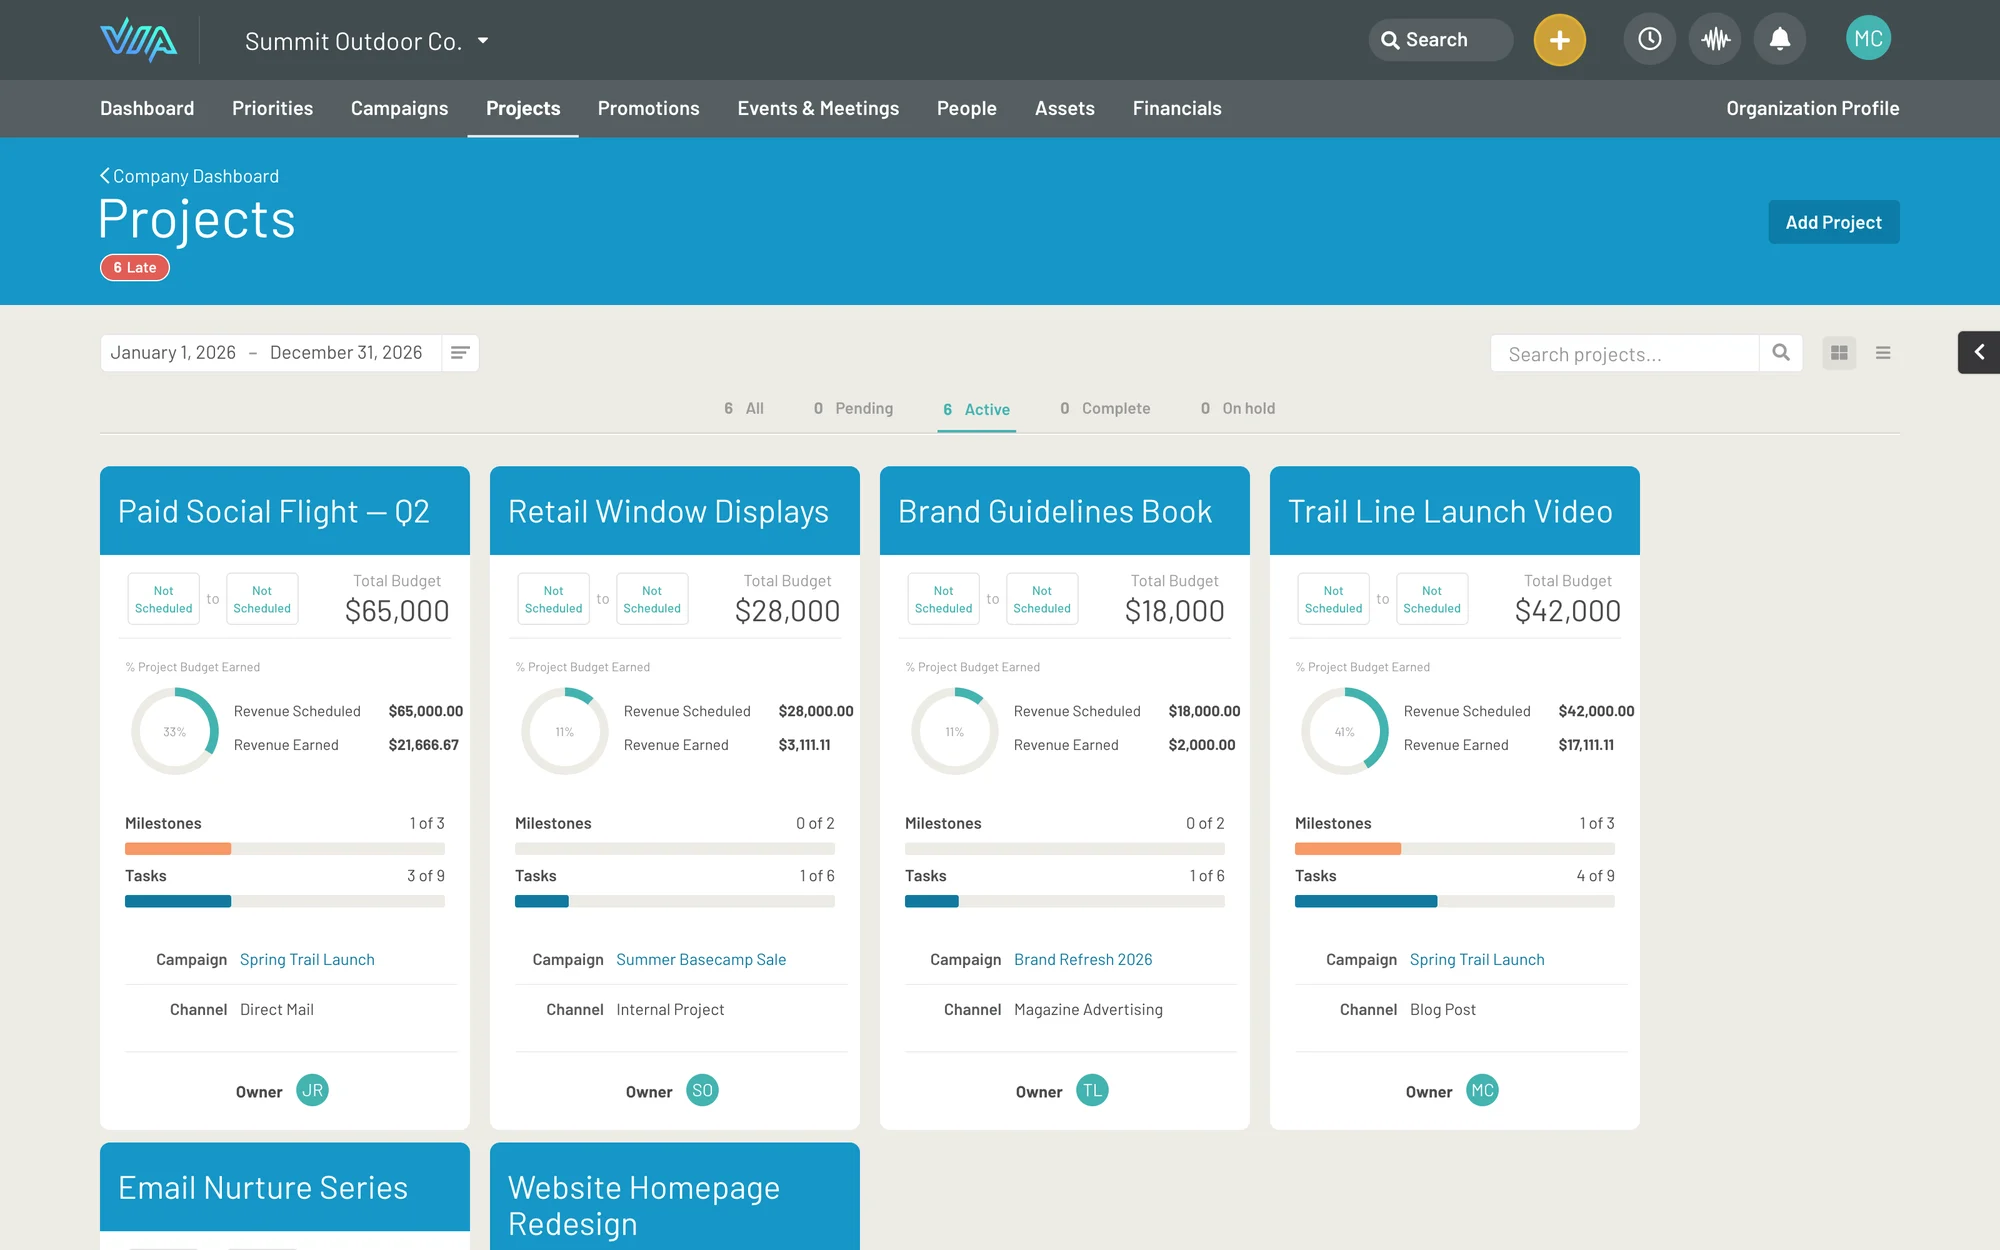Switch to list view

pos(1883,353)
